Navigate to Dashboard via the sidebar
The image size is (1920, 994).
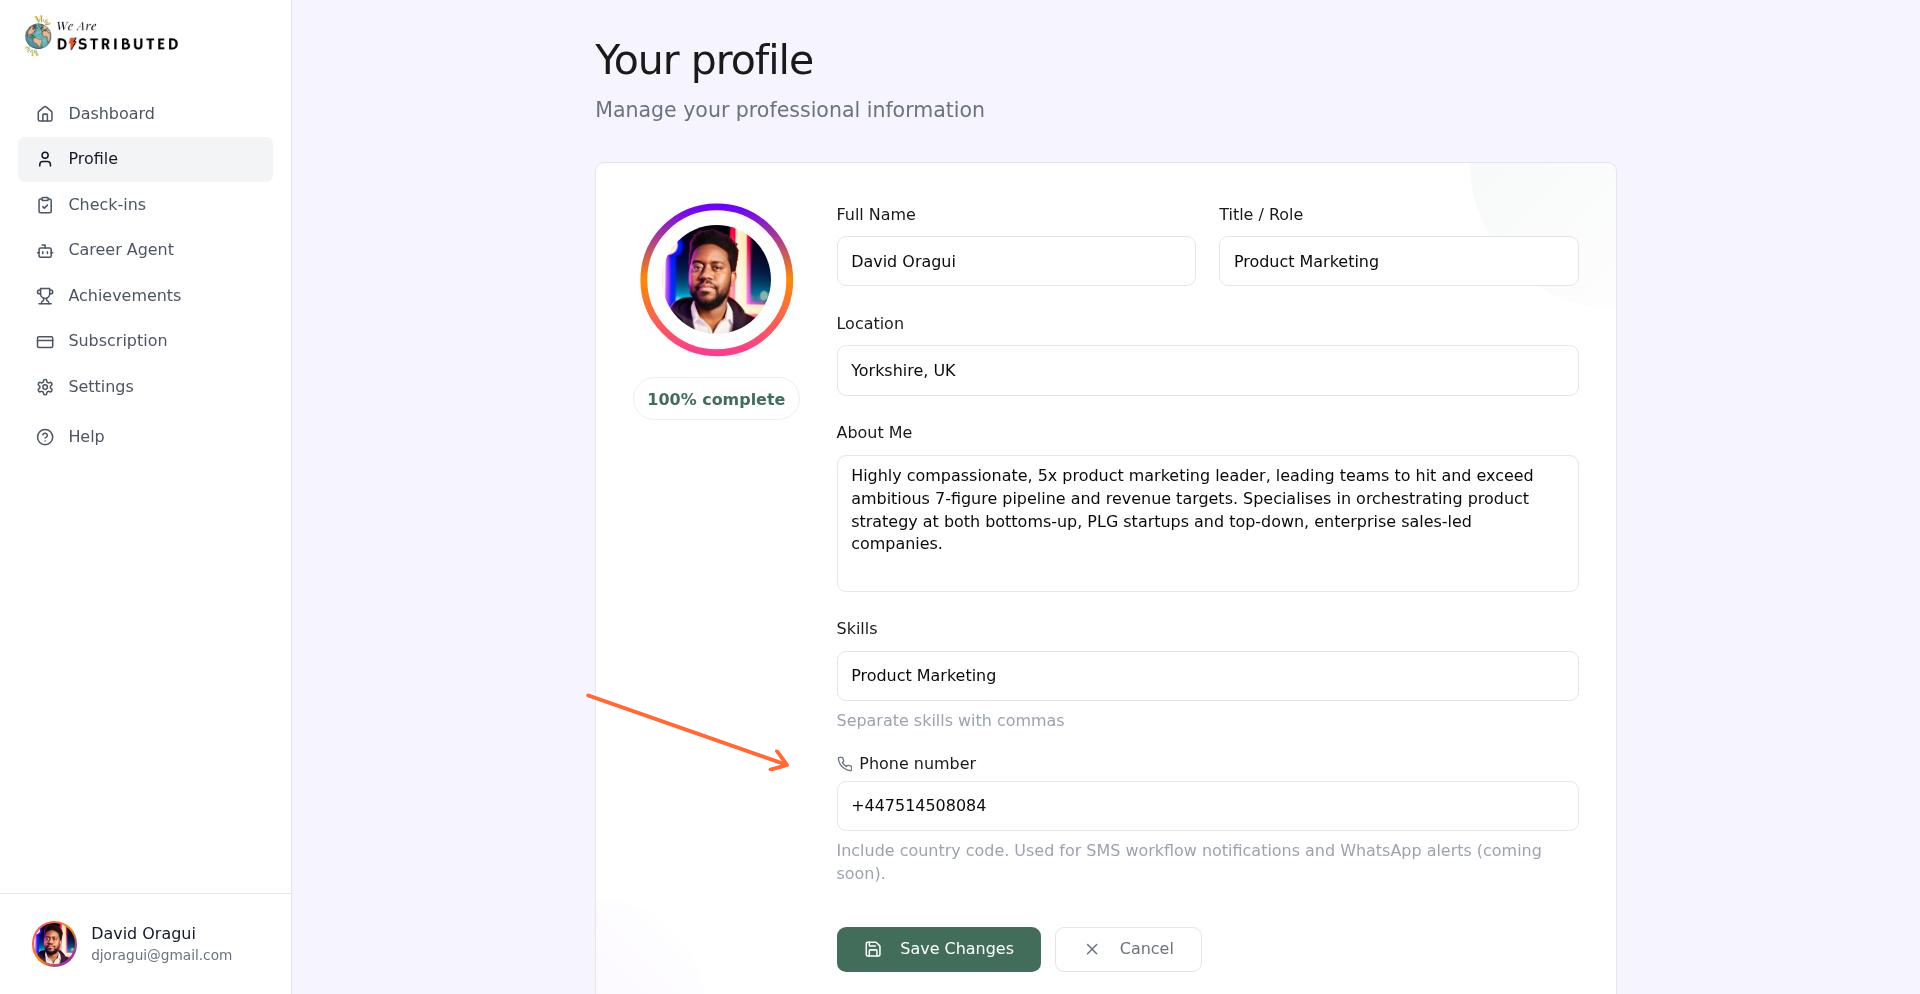pos(111,113)
